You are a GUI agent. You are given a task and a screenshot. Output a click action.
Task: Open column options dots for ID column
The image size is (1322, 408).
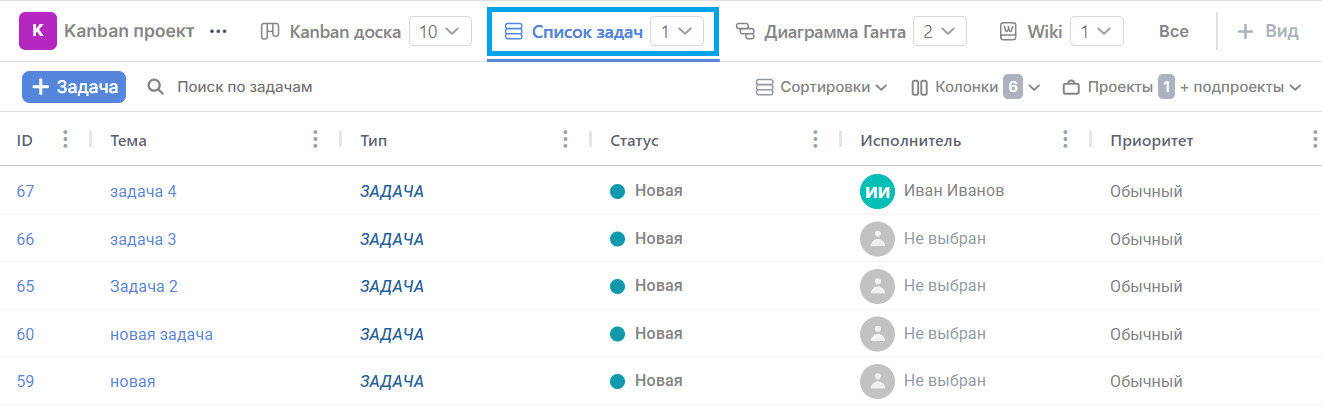click(65, 140)
